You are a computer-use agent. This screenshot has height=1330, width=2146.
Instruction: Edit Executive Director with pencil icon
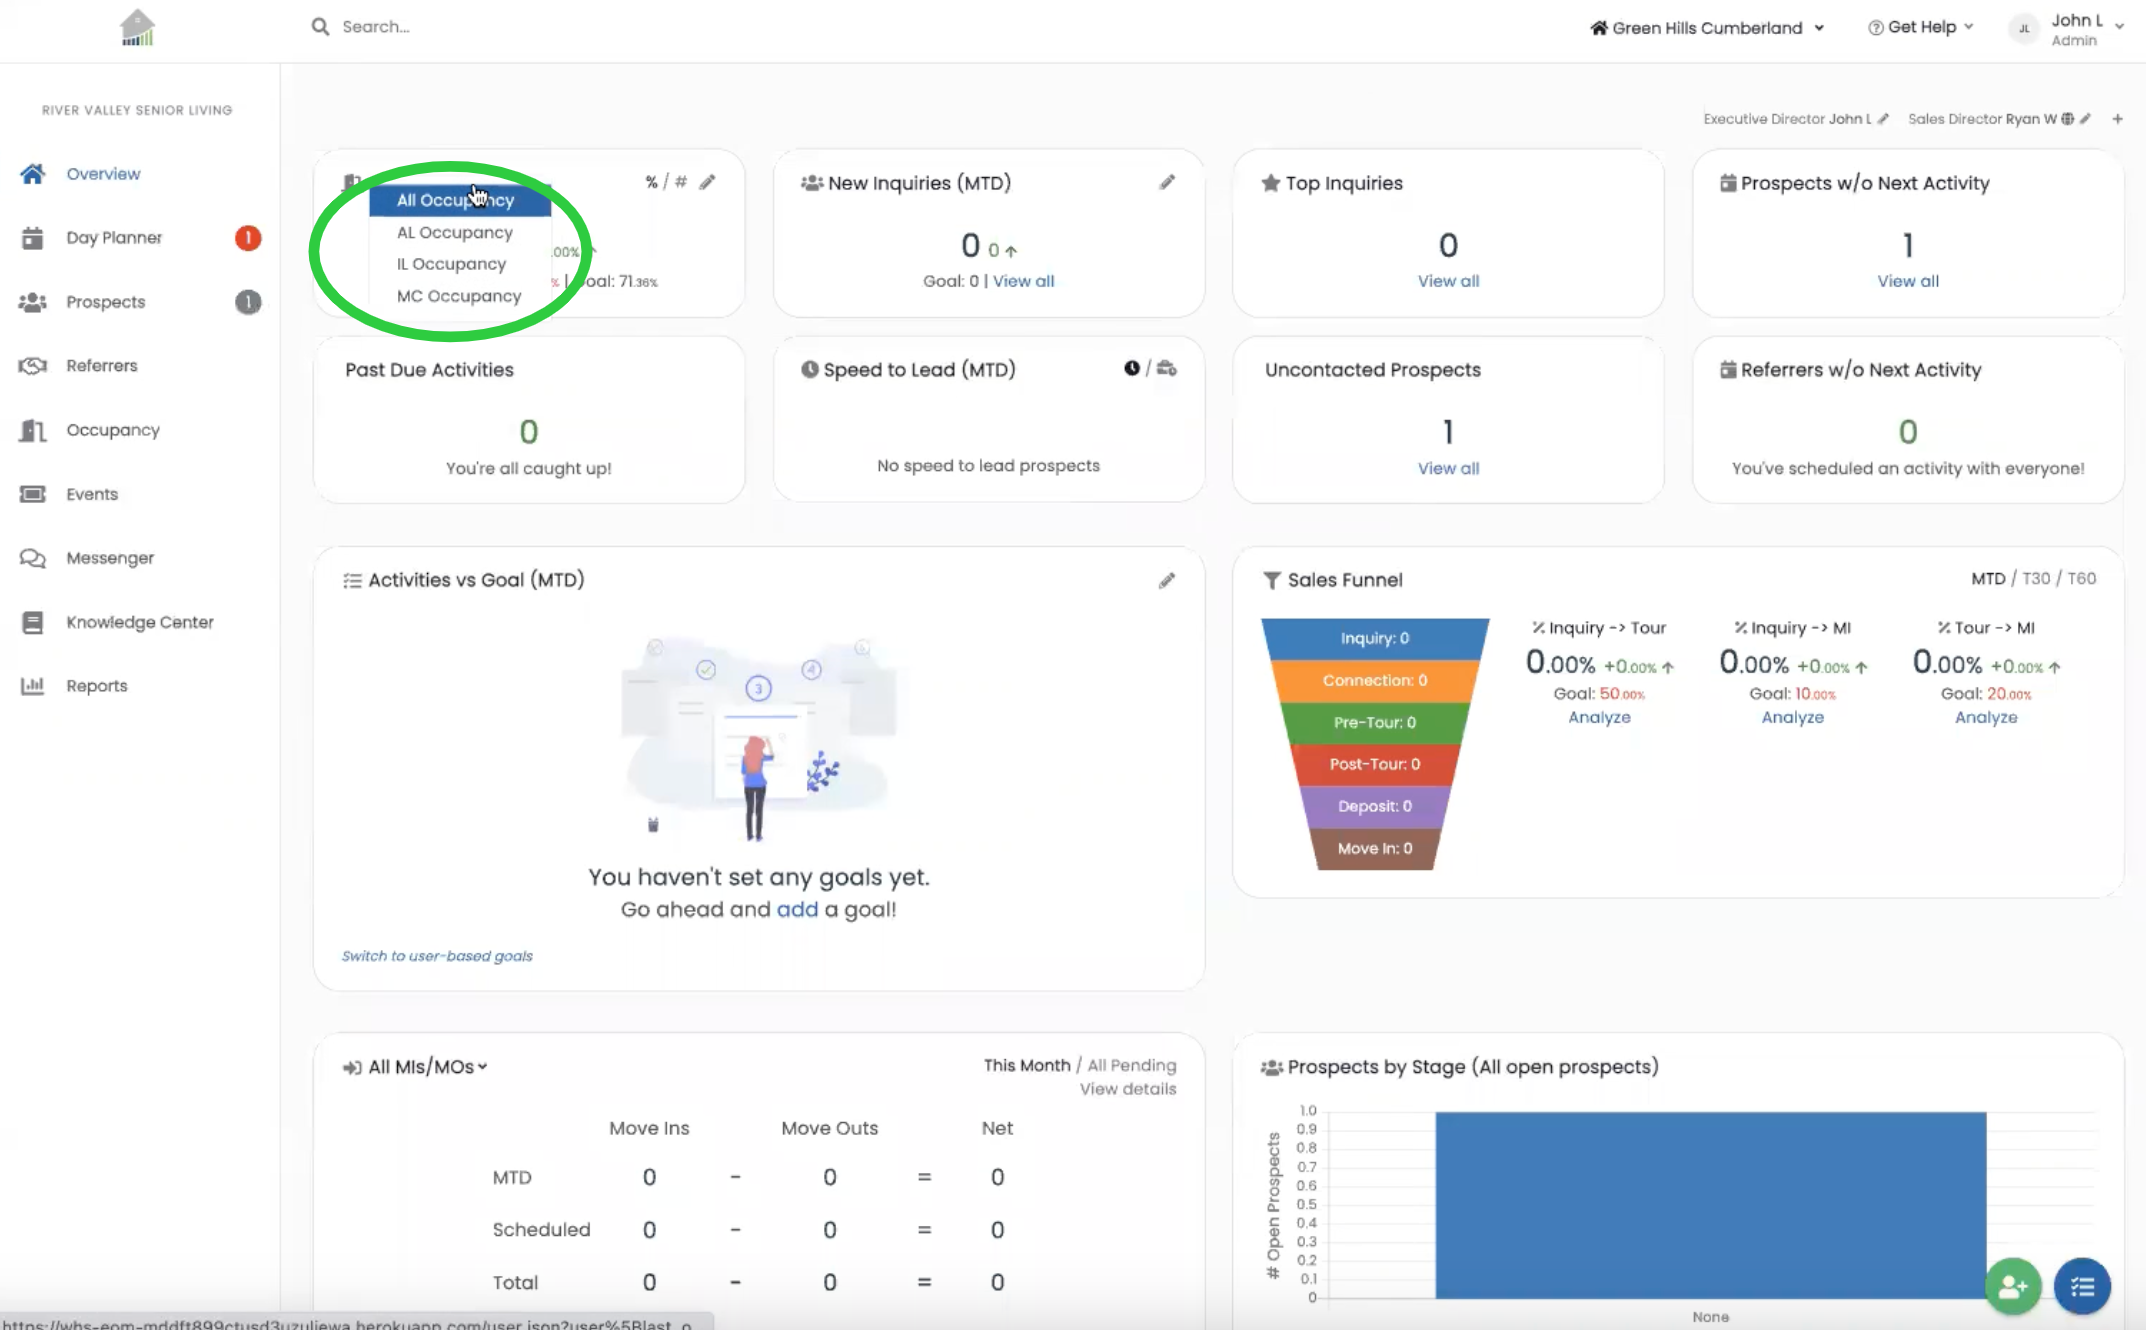[1883, 119]
